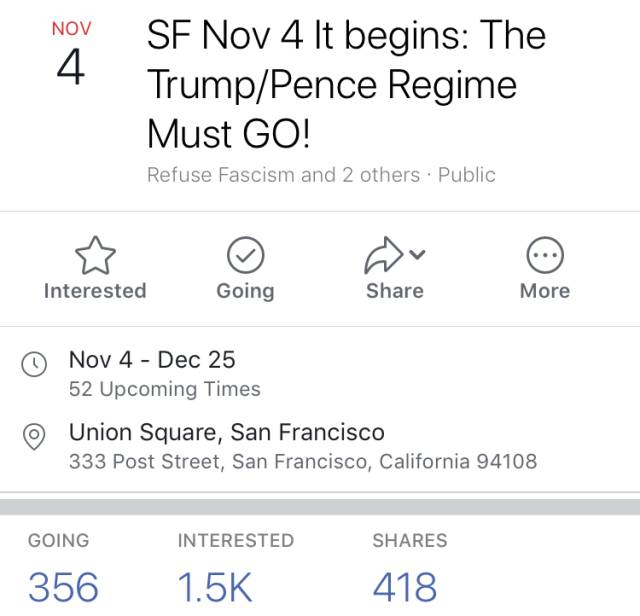Open the Nov 4 - Dec 25 date range
This screenshot has height=616, width=640.
[x=152, y=360]
